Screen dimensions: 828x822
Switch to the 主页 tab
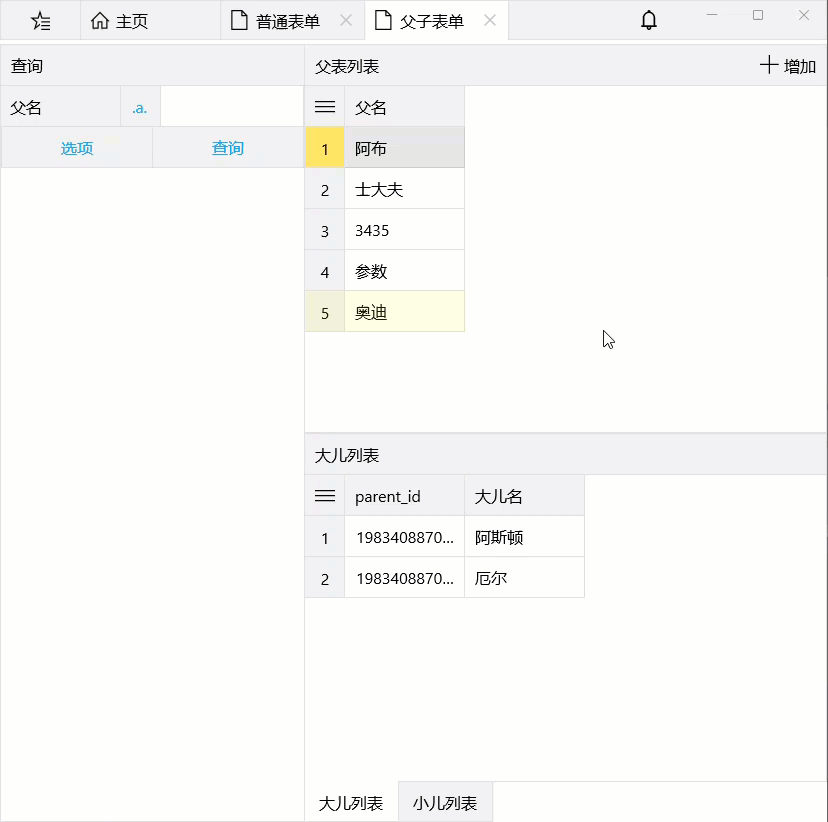(x=120, y=21)
